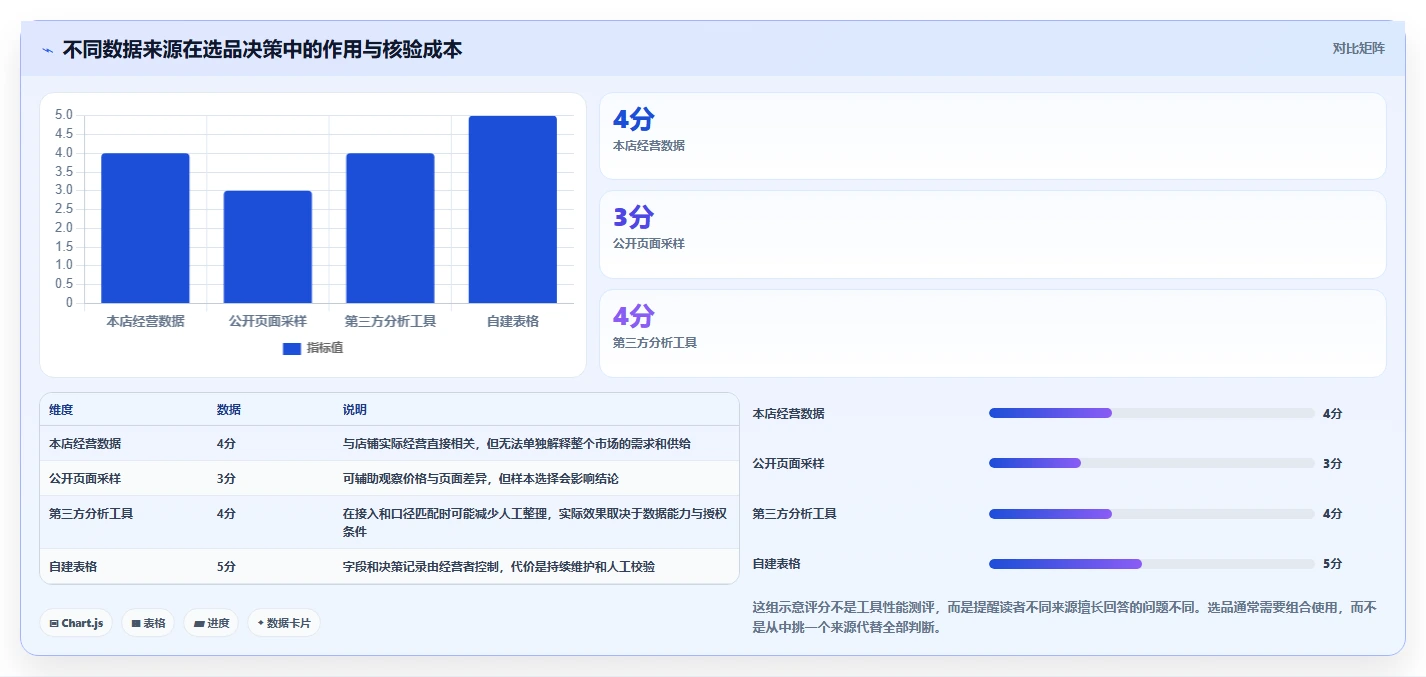Click the 说明 table column header
This screenshot has height=677, width=1426.
pyautogui.click(x=355, y=410)
